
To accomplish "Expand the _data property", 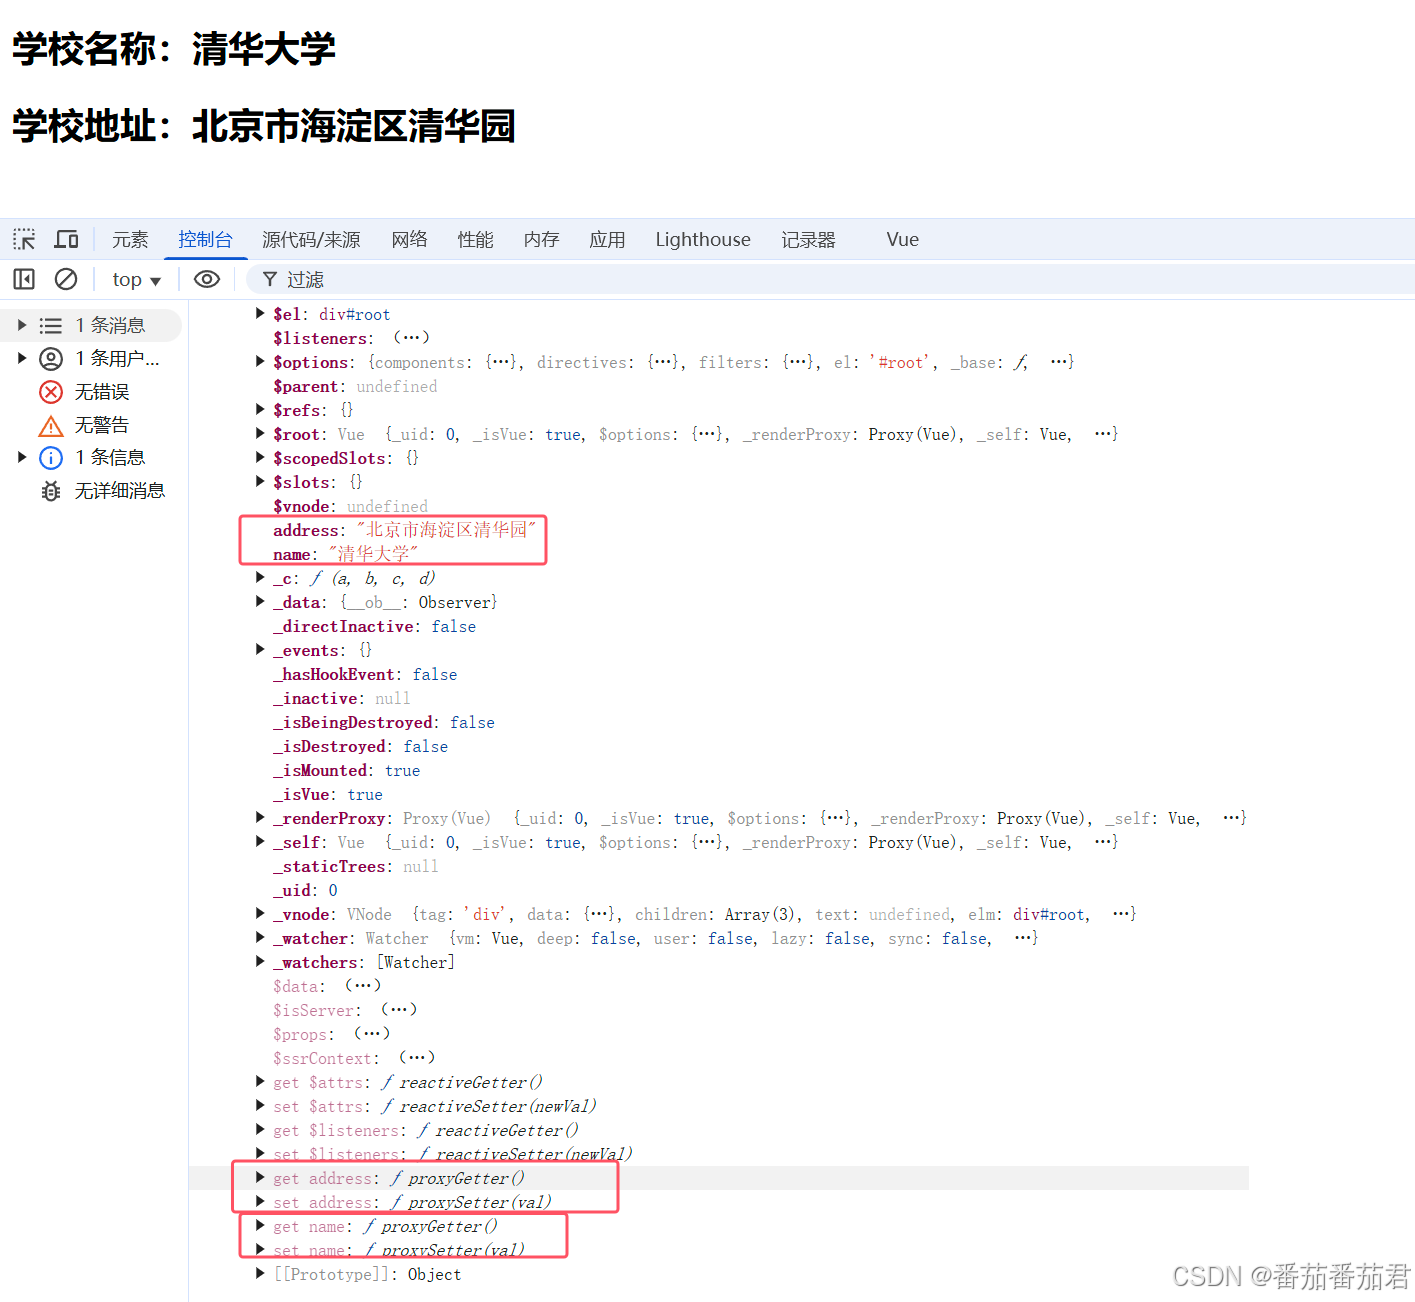I will click(259, 601).
